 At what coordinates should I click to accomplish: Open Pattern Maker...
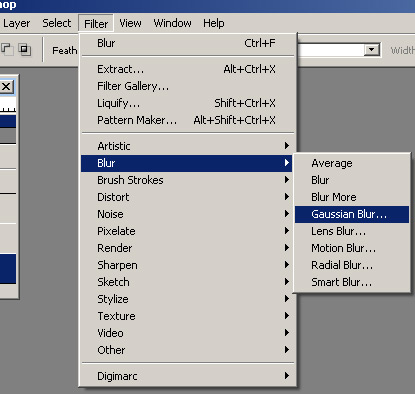point(187,120)
